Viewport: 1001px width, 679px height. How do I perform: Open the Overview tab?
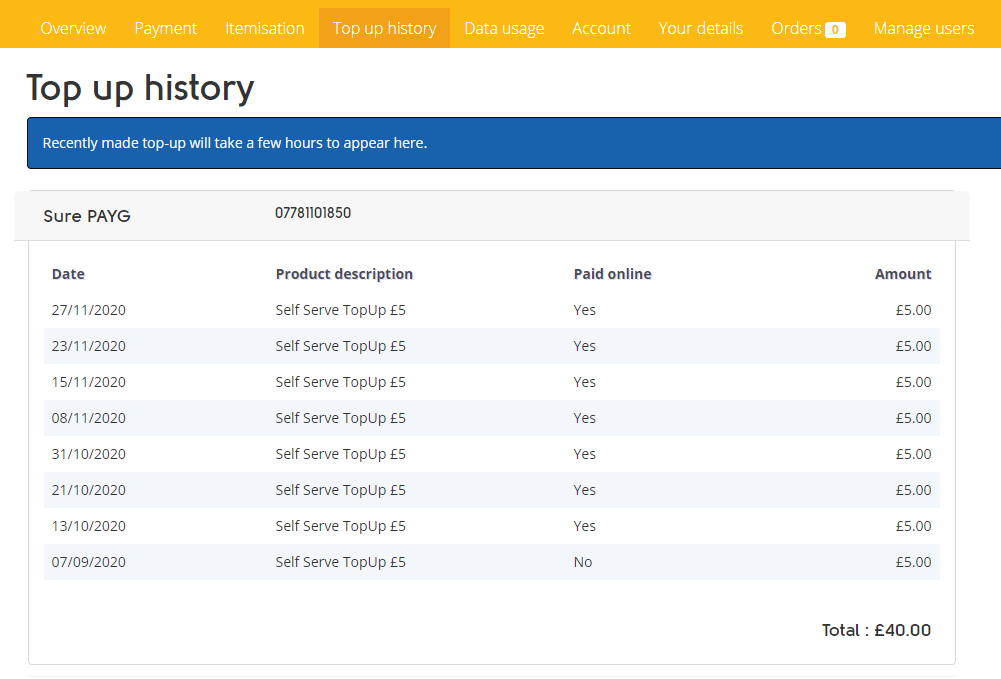click(x=73, y=28)
